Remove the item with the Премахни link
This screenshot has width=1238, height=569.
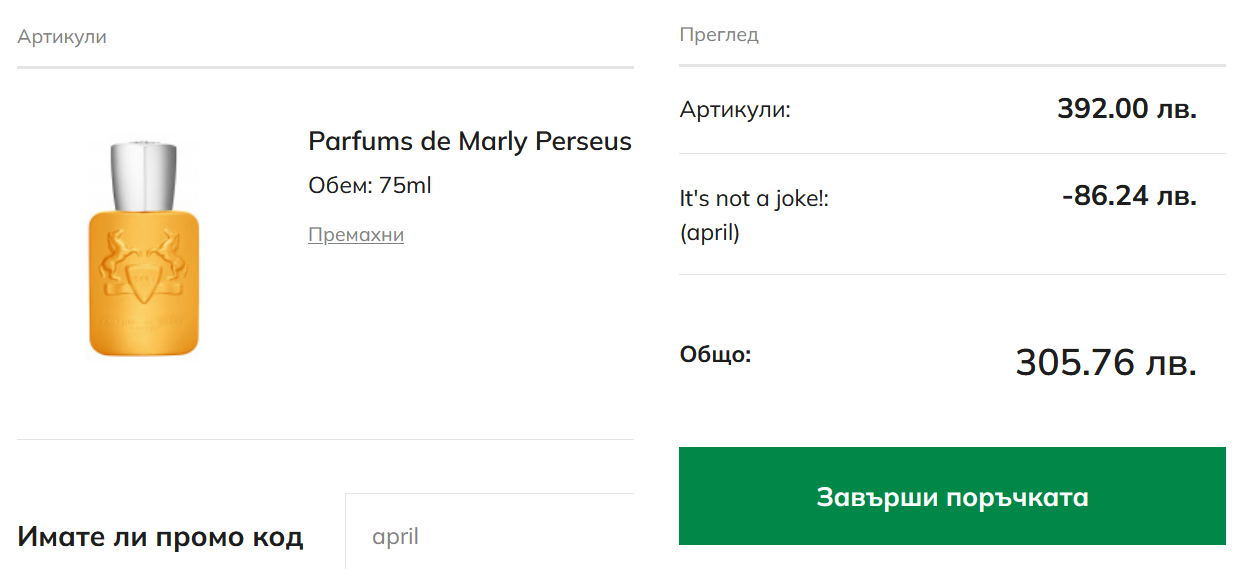click(x=356, y=235)
